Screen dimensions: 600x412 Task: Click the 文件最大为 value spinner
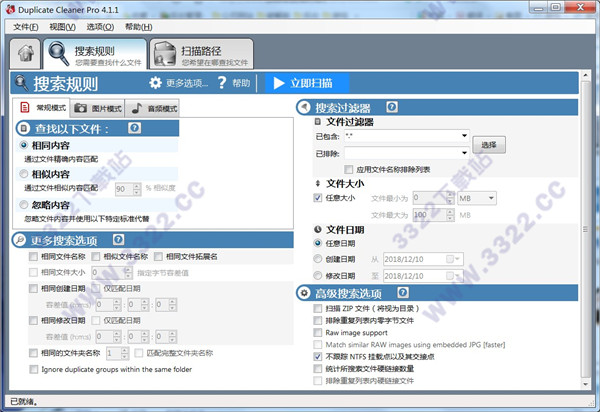click(450, 215)
